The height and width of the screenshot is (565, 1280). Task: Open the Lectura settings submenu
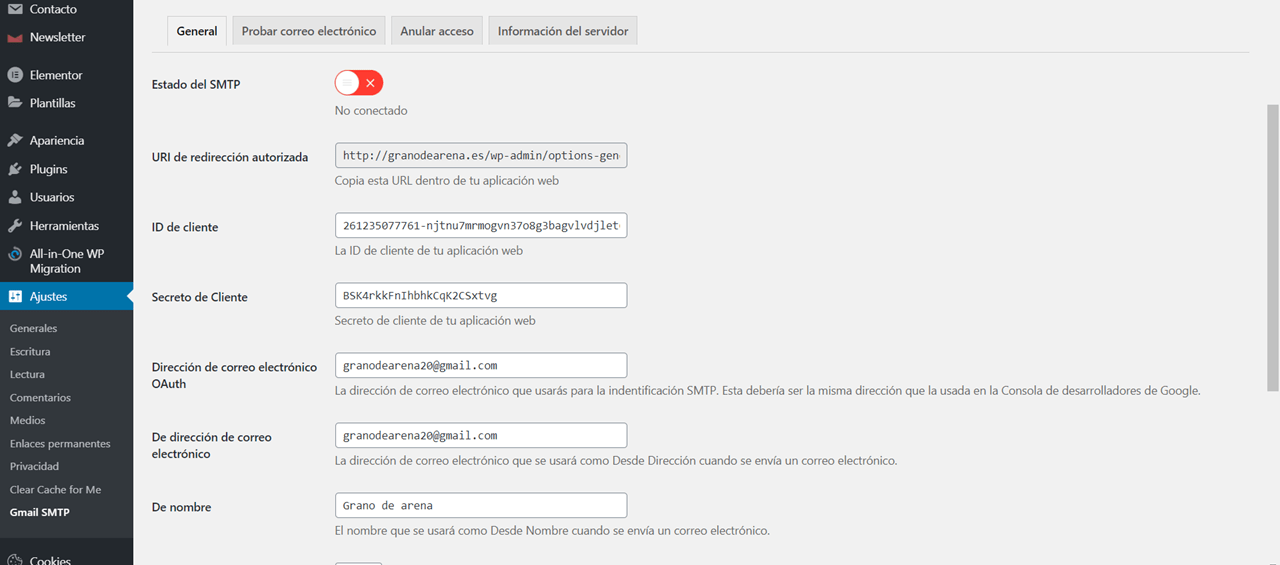click(27, 374)
